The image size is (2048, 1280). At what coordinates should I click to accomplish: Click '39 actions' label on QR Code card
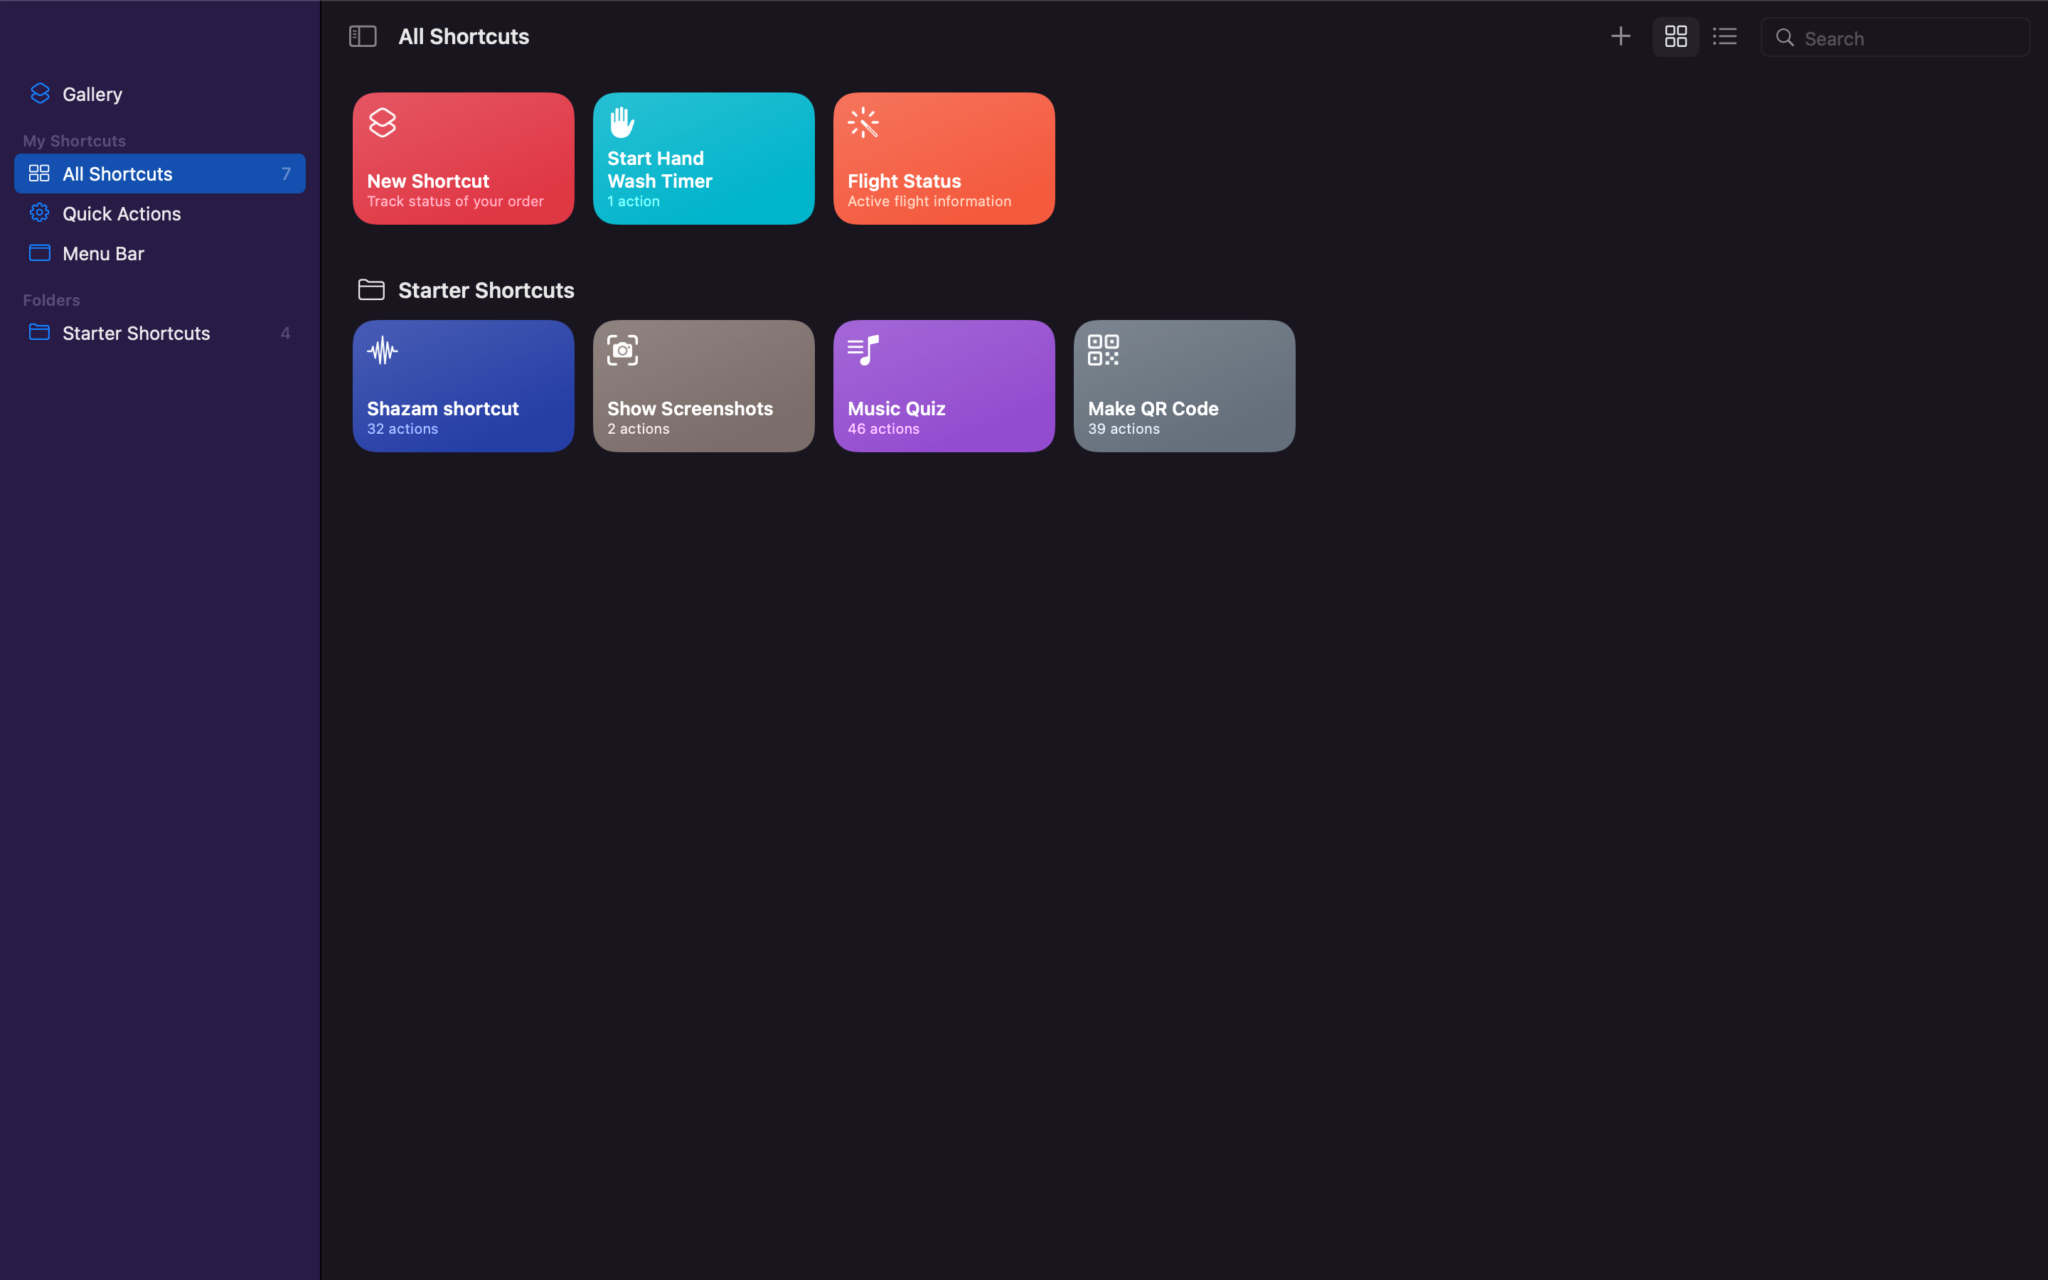point(1124,429)
